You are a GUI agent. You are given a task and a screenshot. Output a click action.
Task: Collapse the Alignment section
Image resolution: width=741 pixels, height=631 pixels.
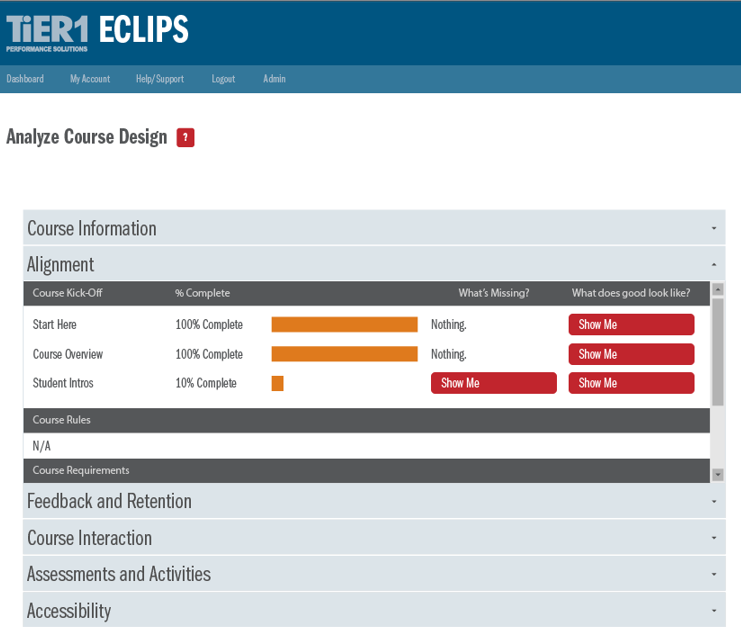tap(374, 264)
